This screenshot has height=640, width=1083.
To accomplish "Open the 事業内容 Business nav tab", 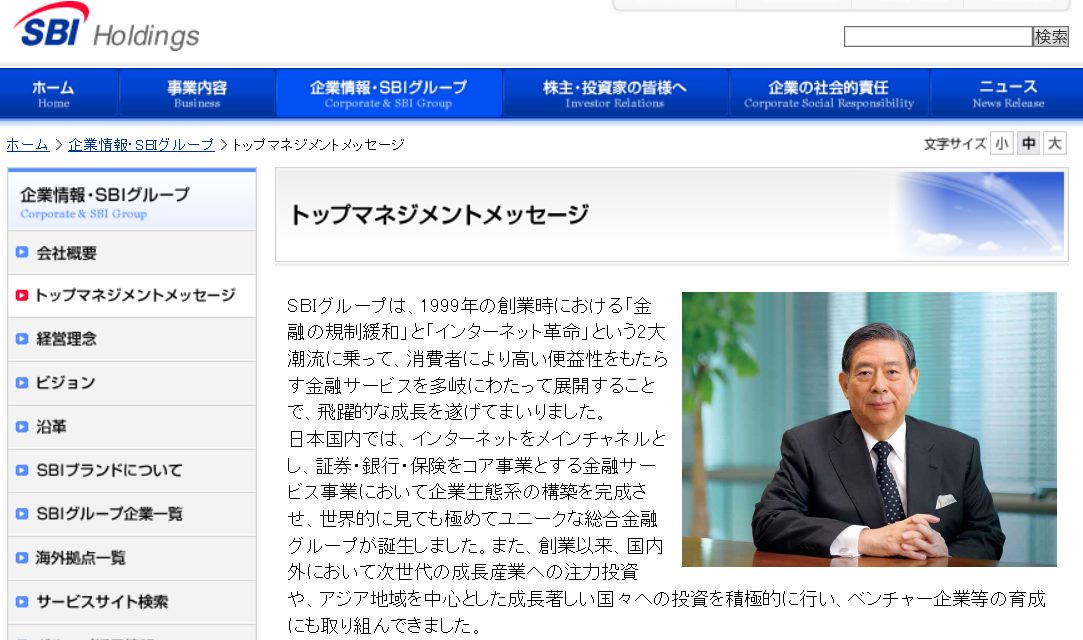I will (x=198, y=94).
